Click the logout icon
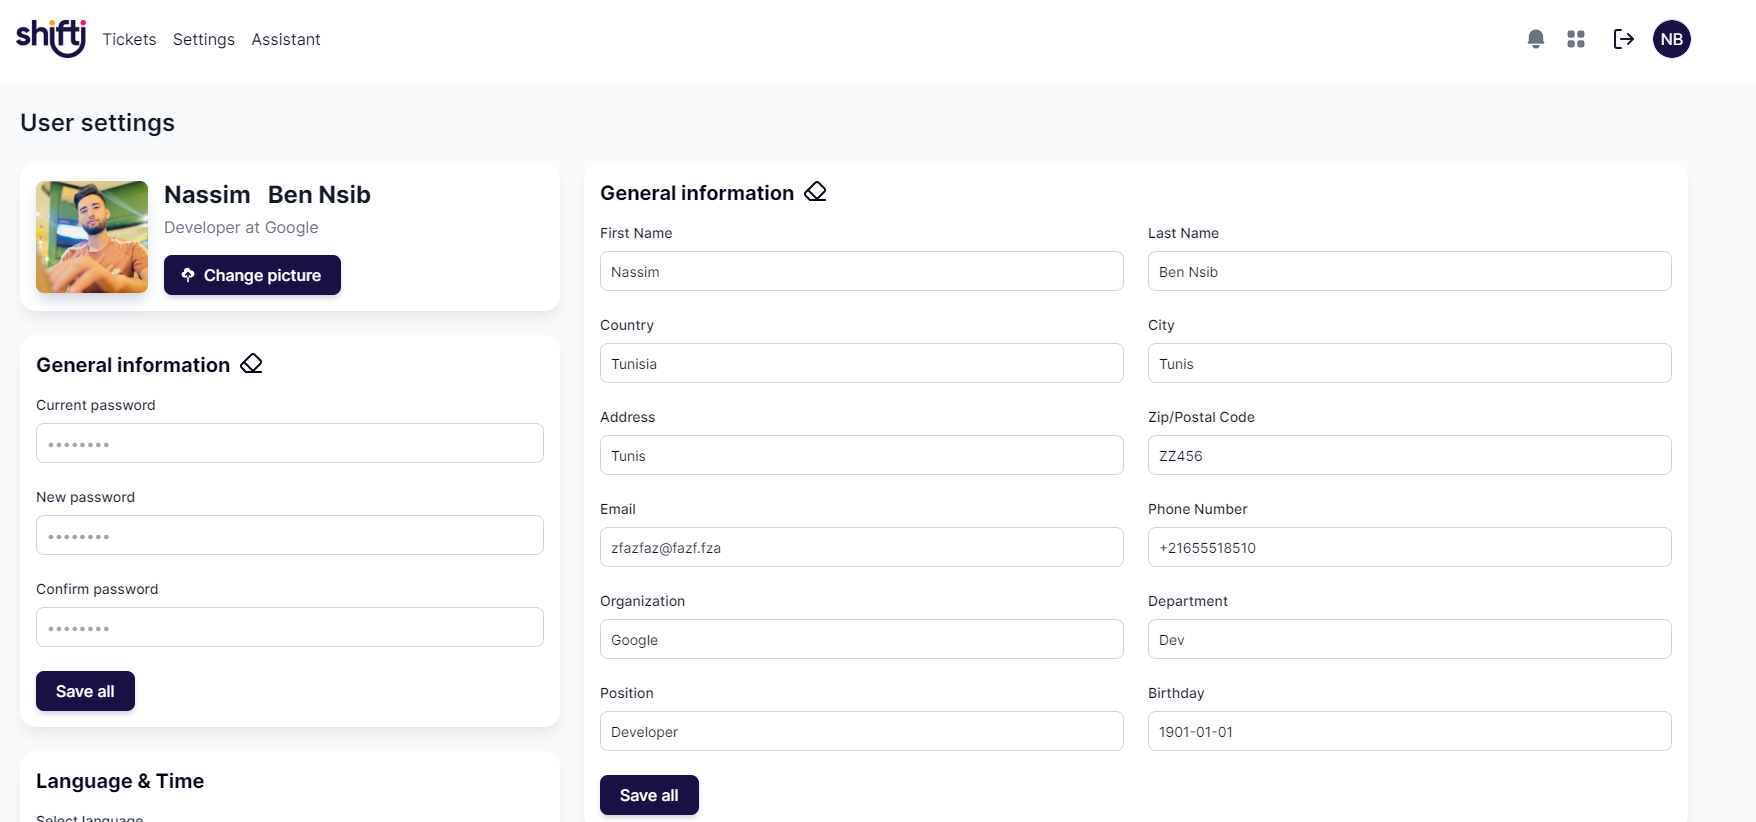1756x822 pixels. click(1624, 39)
